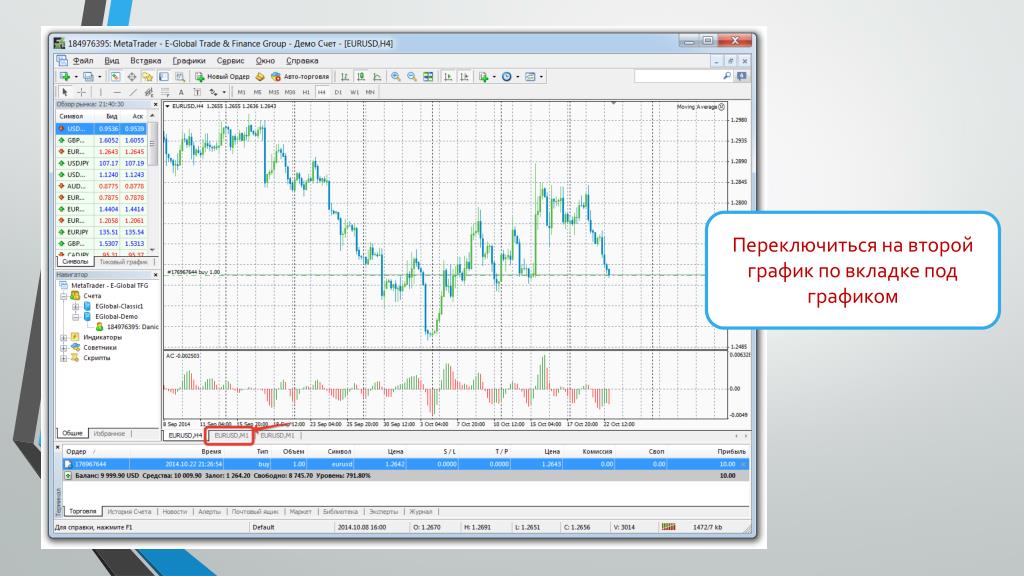Switch chart to candlesticks
This screenshot has width=1024, height=576.
tap(361, 76)
